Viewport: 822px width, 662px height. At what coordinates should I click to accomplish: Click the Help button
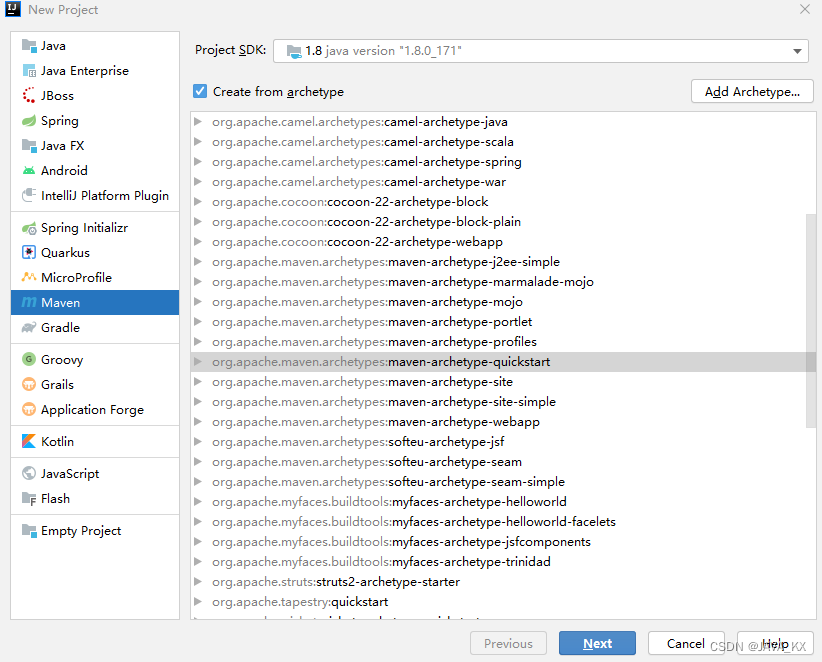click(x=775, y=643)
